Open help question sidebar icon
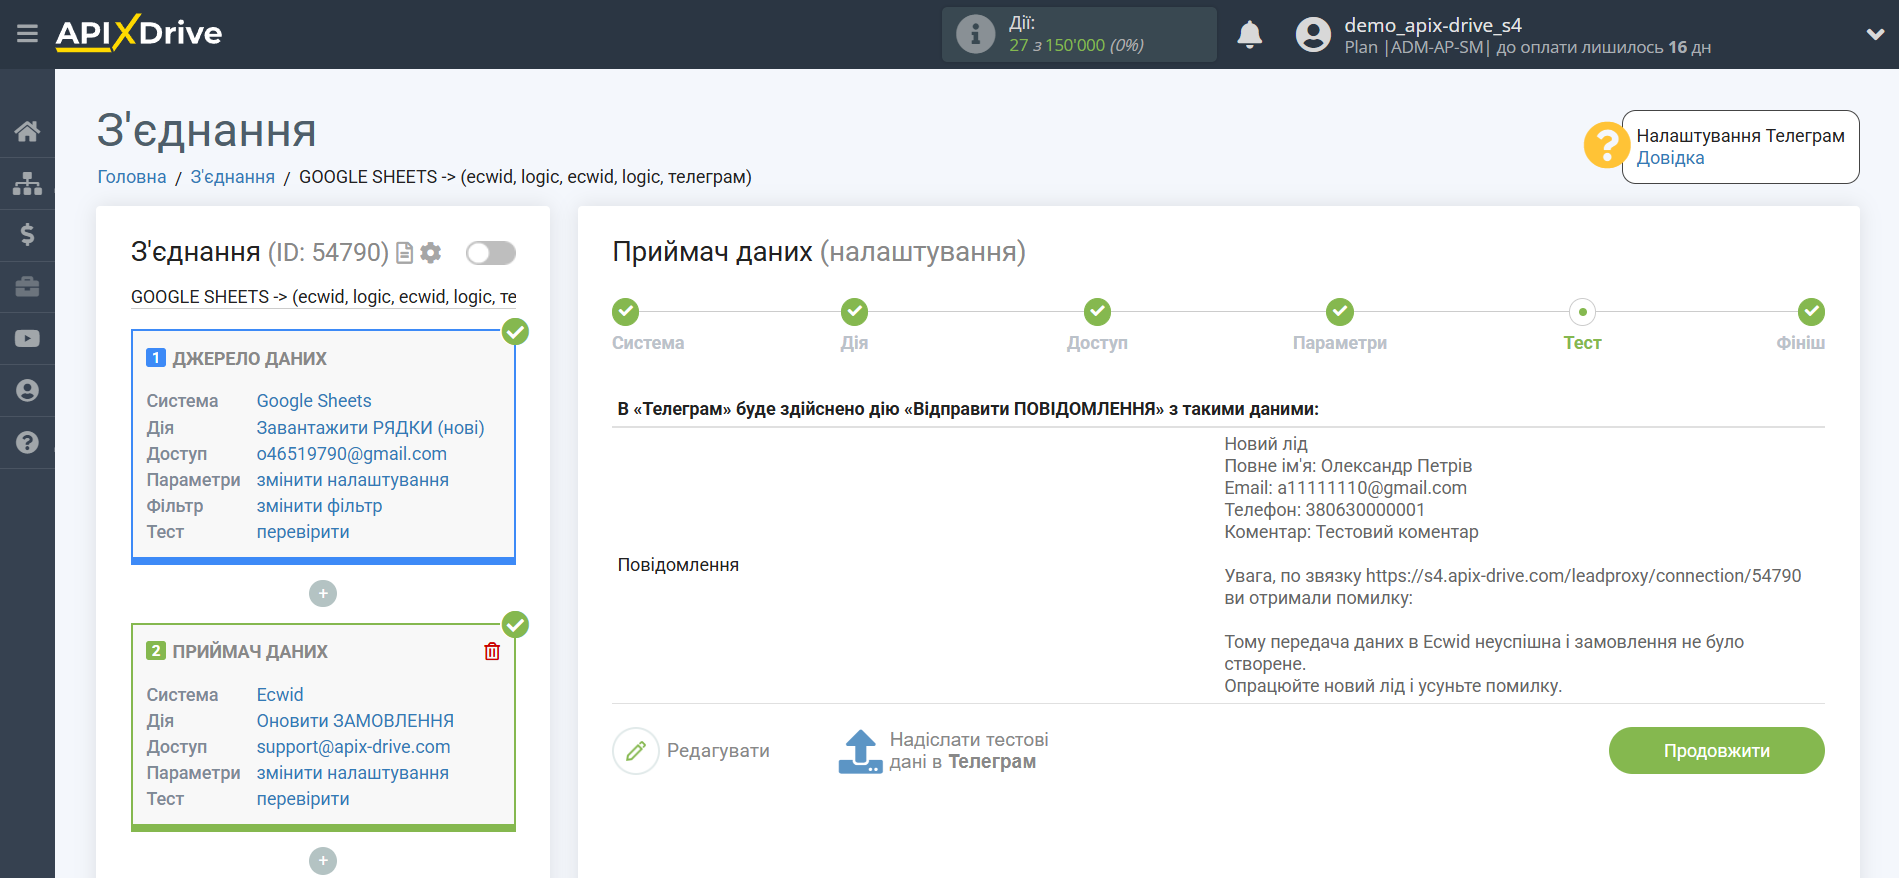1899x878 pixels. pyautogui.click(x=27, y=443)
